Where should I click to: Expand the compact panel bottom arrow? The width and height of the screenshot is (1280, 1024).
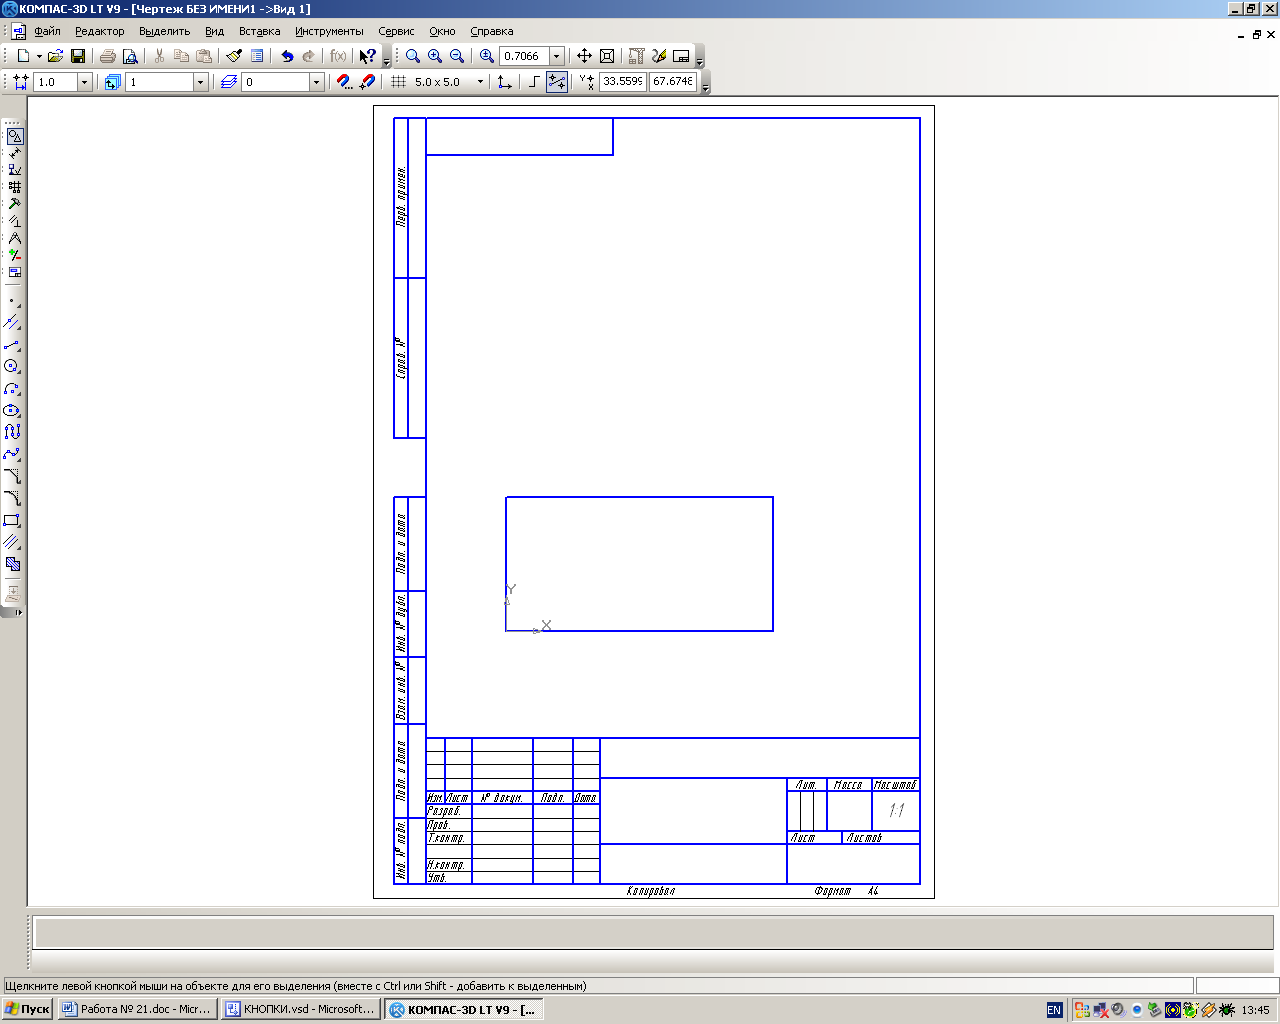19,612
